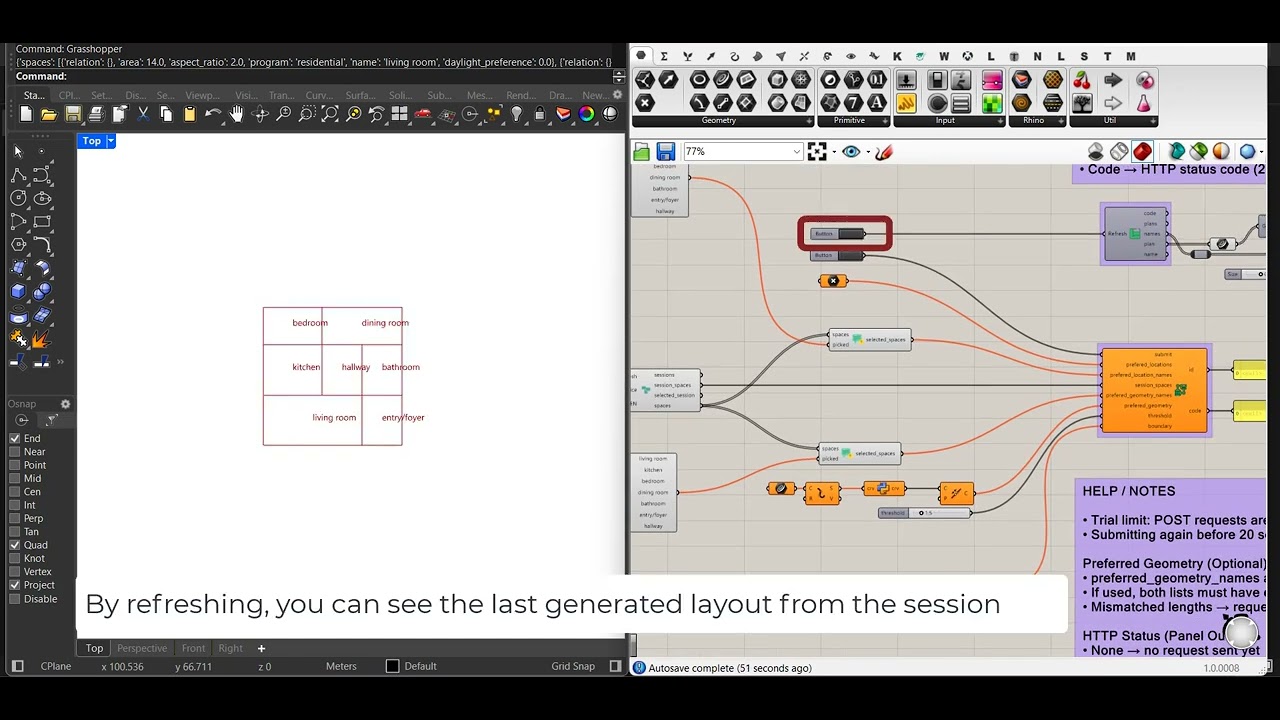Click the Number Slider 0.1 icon in Primitive
Viewport: 1280px width, 720px height.
pos(876,80)
